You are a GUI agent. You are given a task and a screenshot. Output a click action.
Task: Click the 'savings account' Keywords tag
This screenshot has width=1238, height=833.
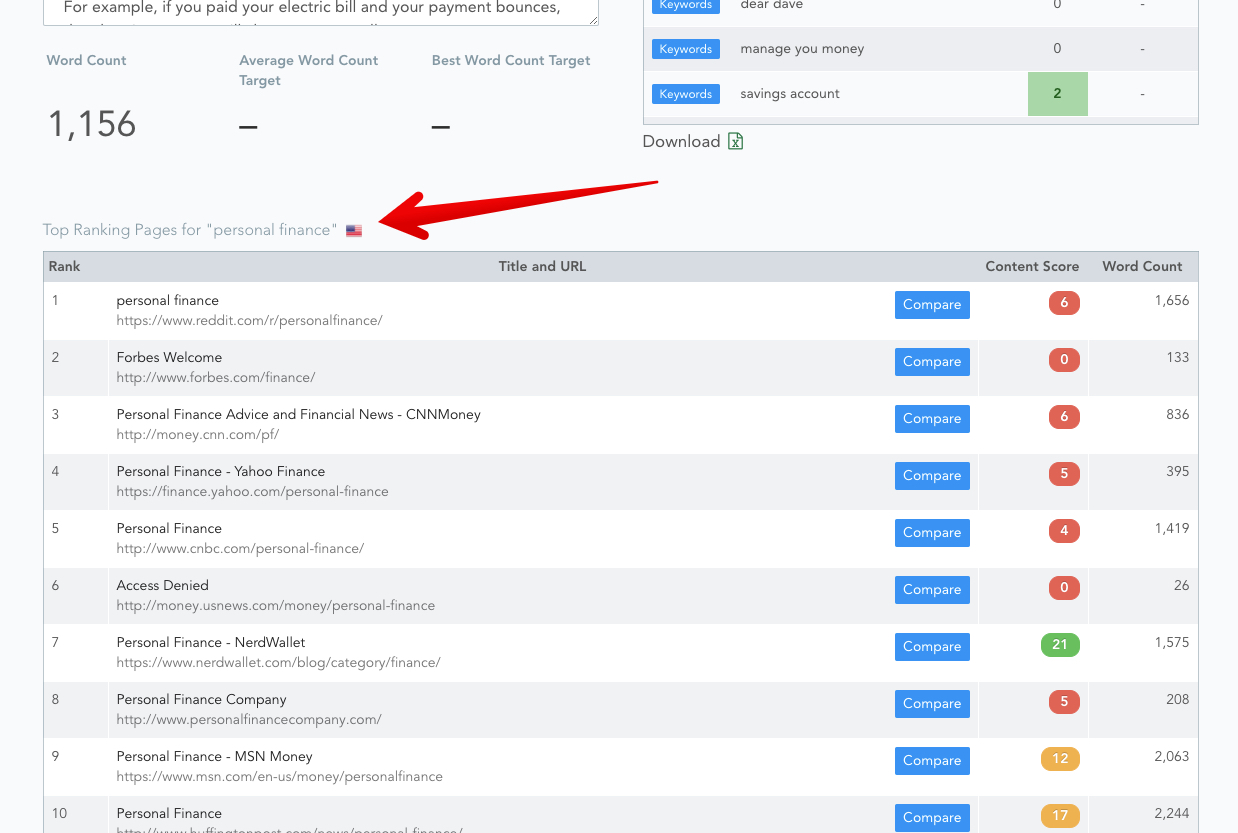(686, 94)
